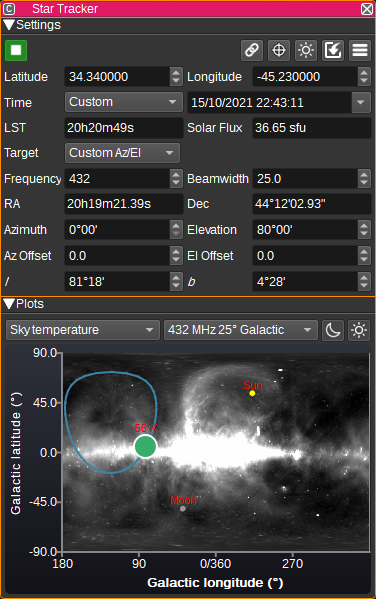Click the 56 K temperature label
Image resolution: width=376 pixels, height=599 pixels.
click(146, 428)
